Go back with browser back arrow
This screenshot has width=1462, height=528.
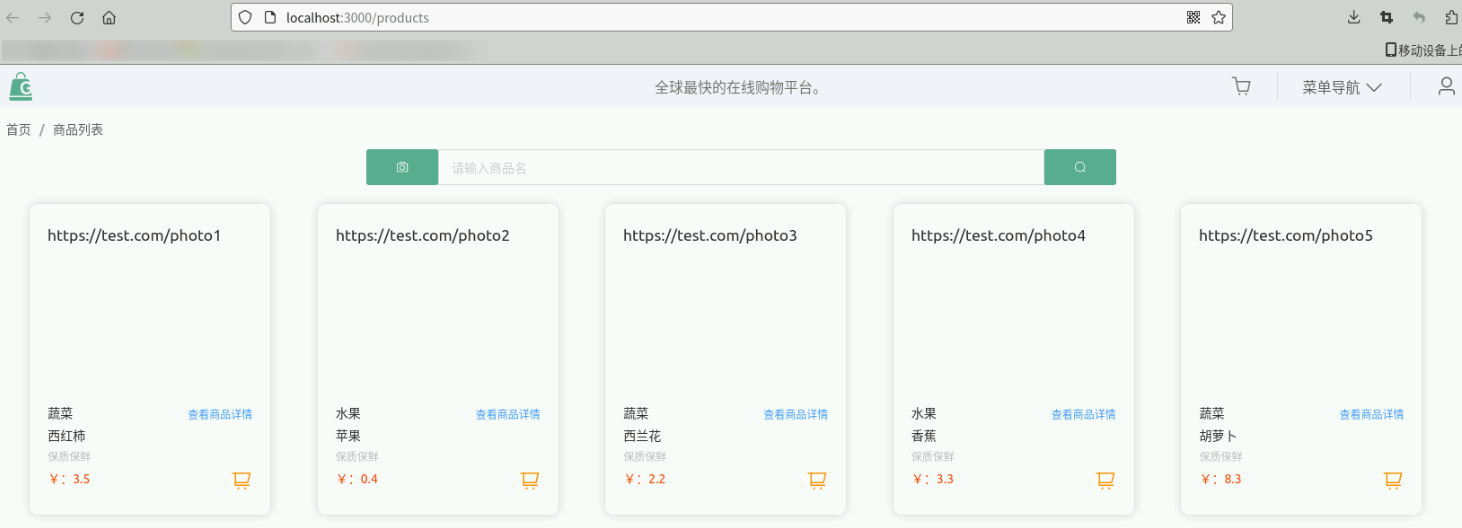click(x=13, y=17)
